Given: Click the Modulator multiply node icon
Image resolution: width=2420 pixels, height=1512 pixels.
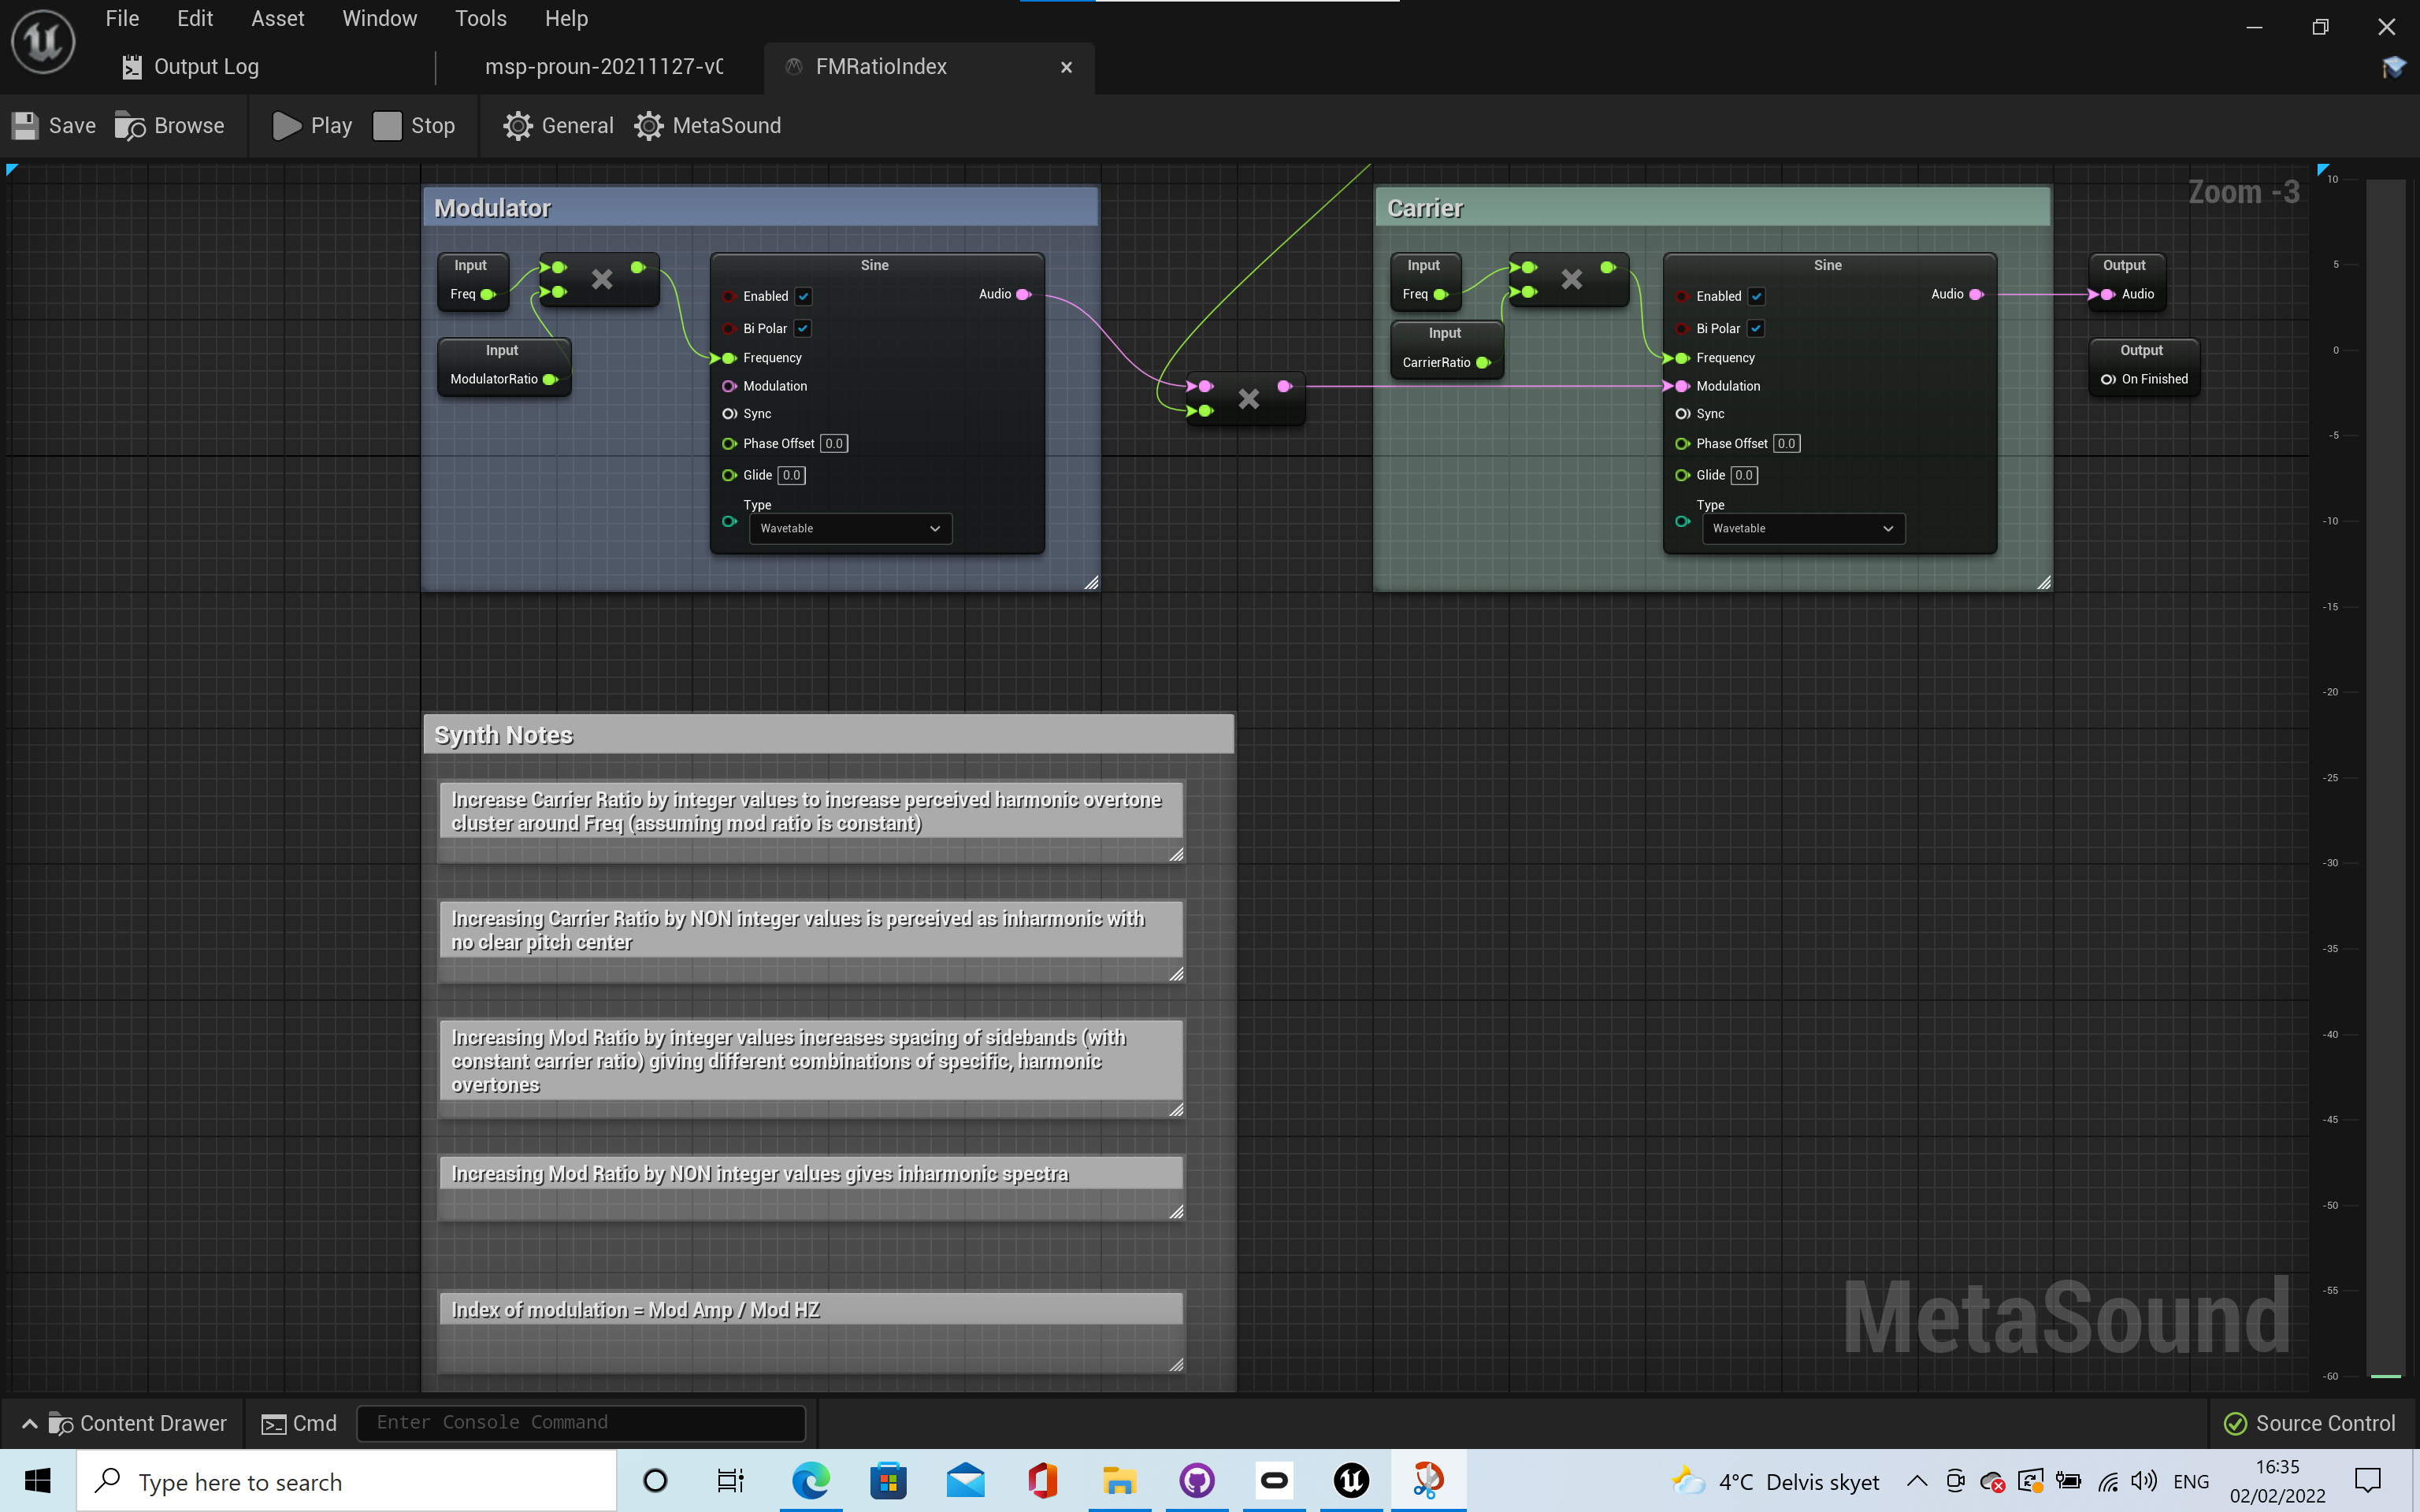Looking at the screenshot, I should (601, 279).
